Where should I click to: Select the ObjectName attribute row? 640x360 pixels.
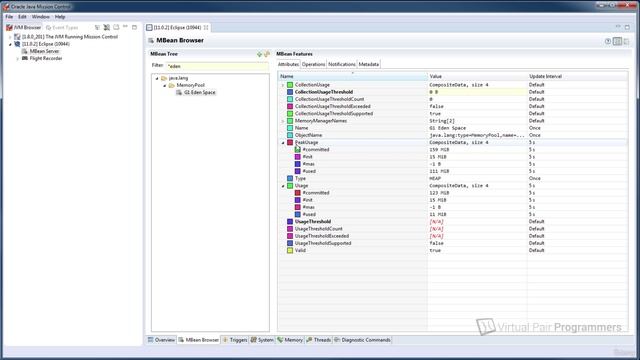453,135
